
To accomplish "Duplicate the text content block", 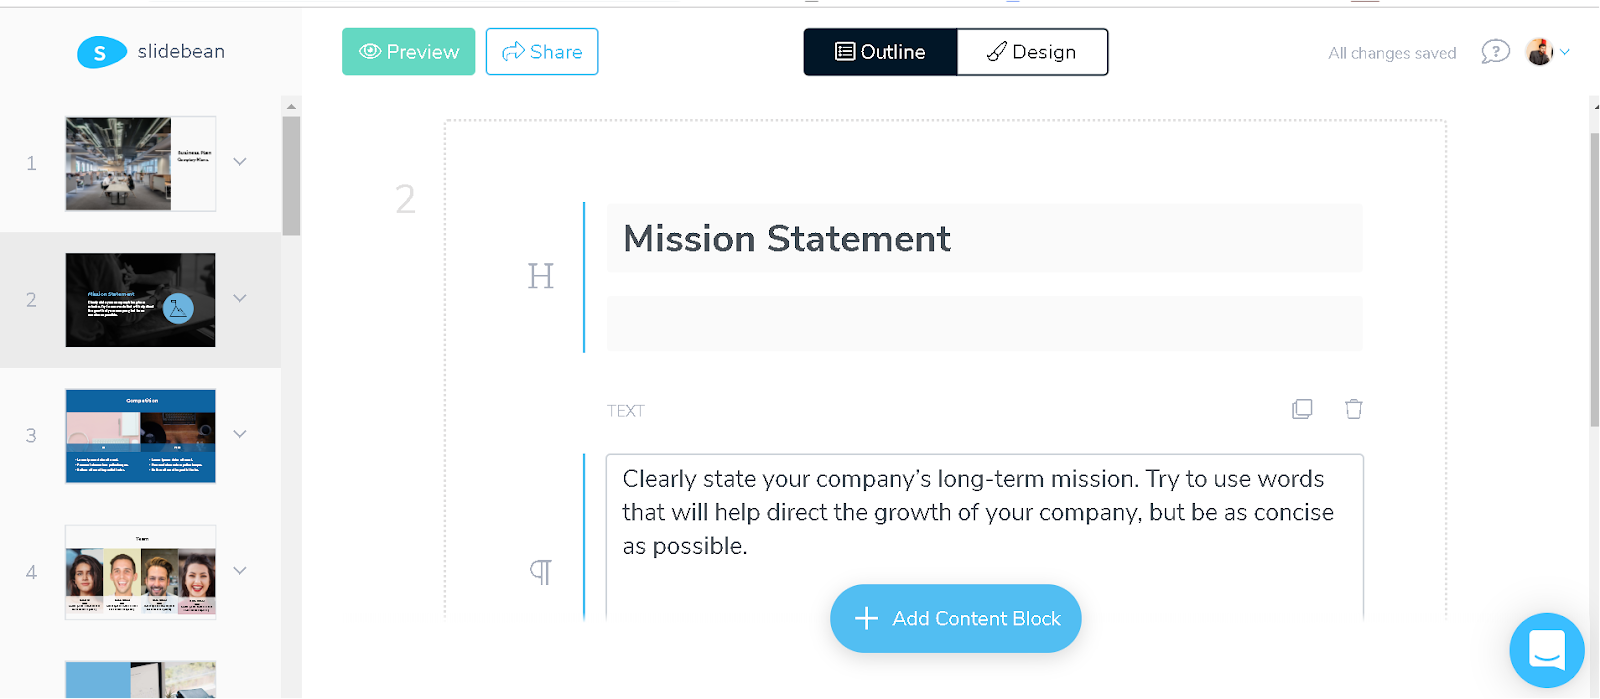I will click(1302, 409).
